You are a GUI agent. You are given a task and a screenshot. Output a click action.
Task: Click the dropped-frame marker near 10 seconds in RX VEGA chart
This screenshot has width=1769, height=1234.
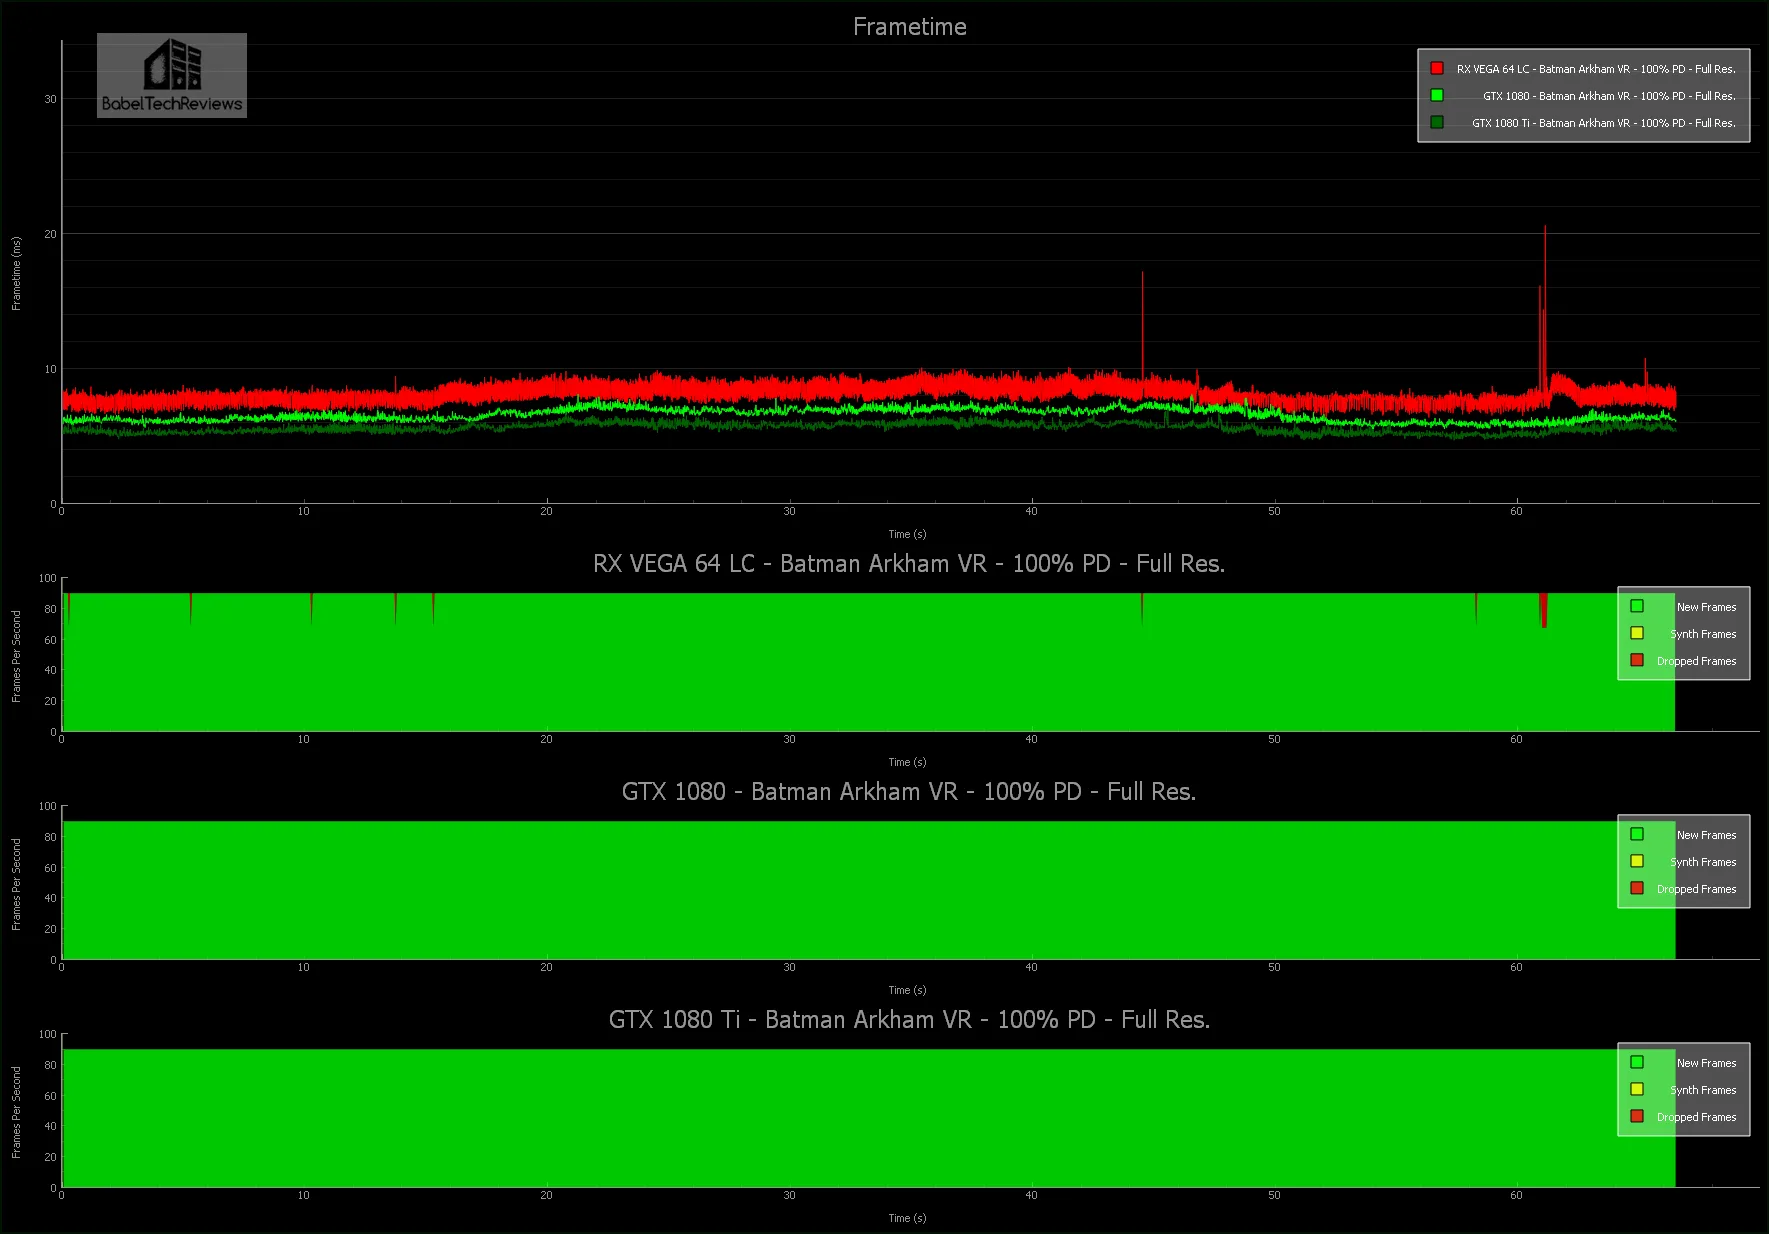tap(311, 608)
